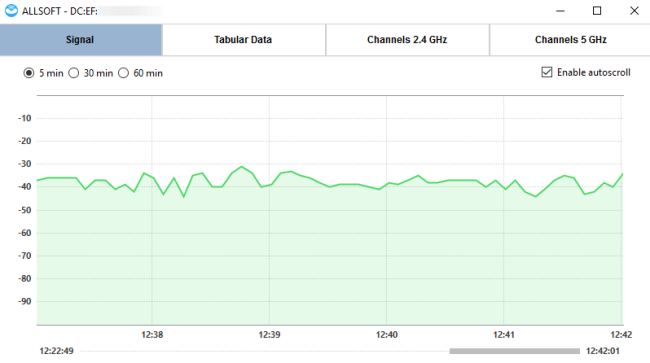
Task: Open the Channels 2.4 GHz tab
Action: [x=407, y=40]
